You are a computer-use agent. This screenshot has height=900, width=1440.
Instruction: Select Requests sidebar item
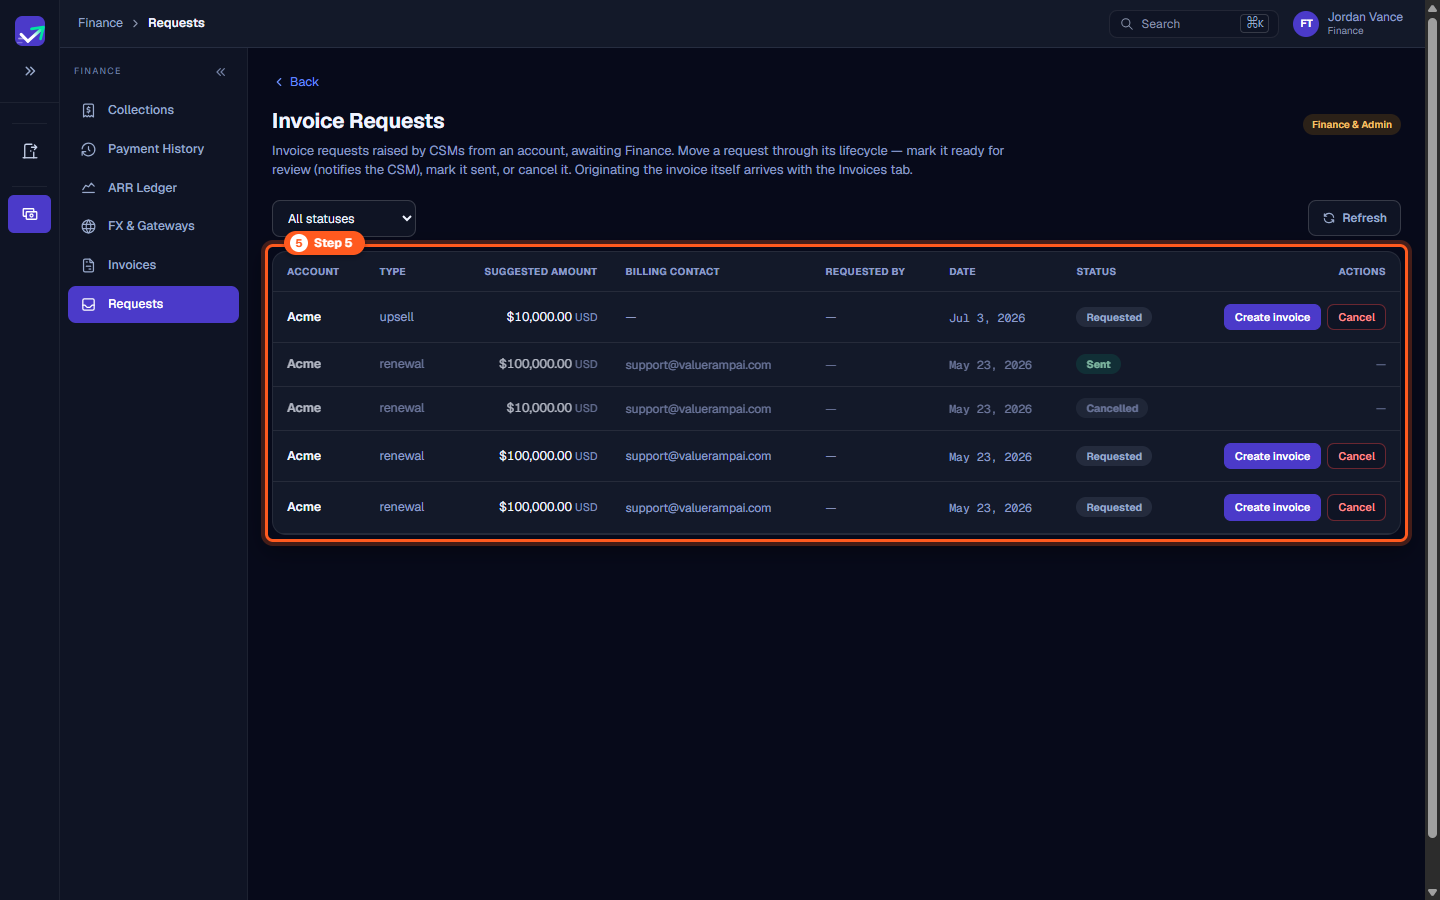coord(153,304)
